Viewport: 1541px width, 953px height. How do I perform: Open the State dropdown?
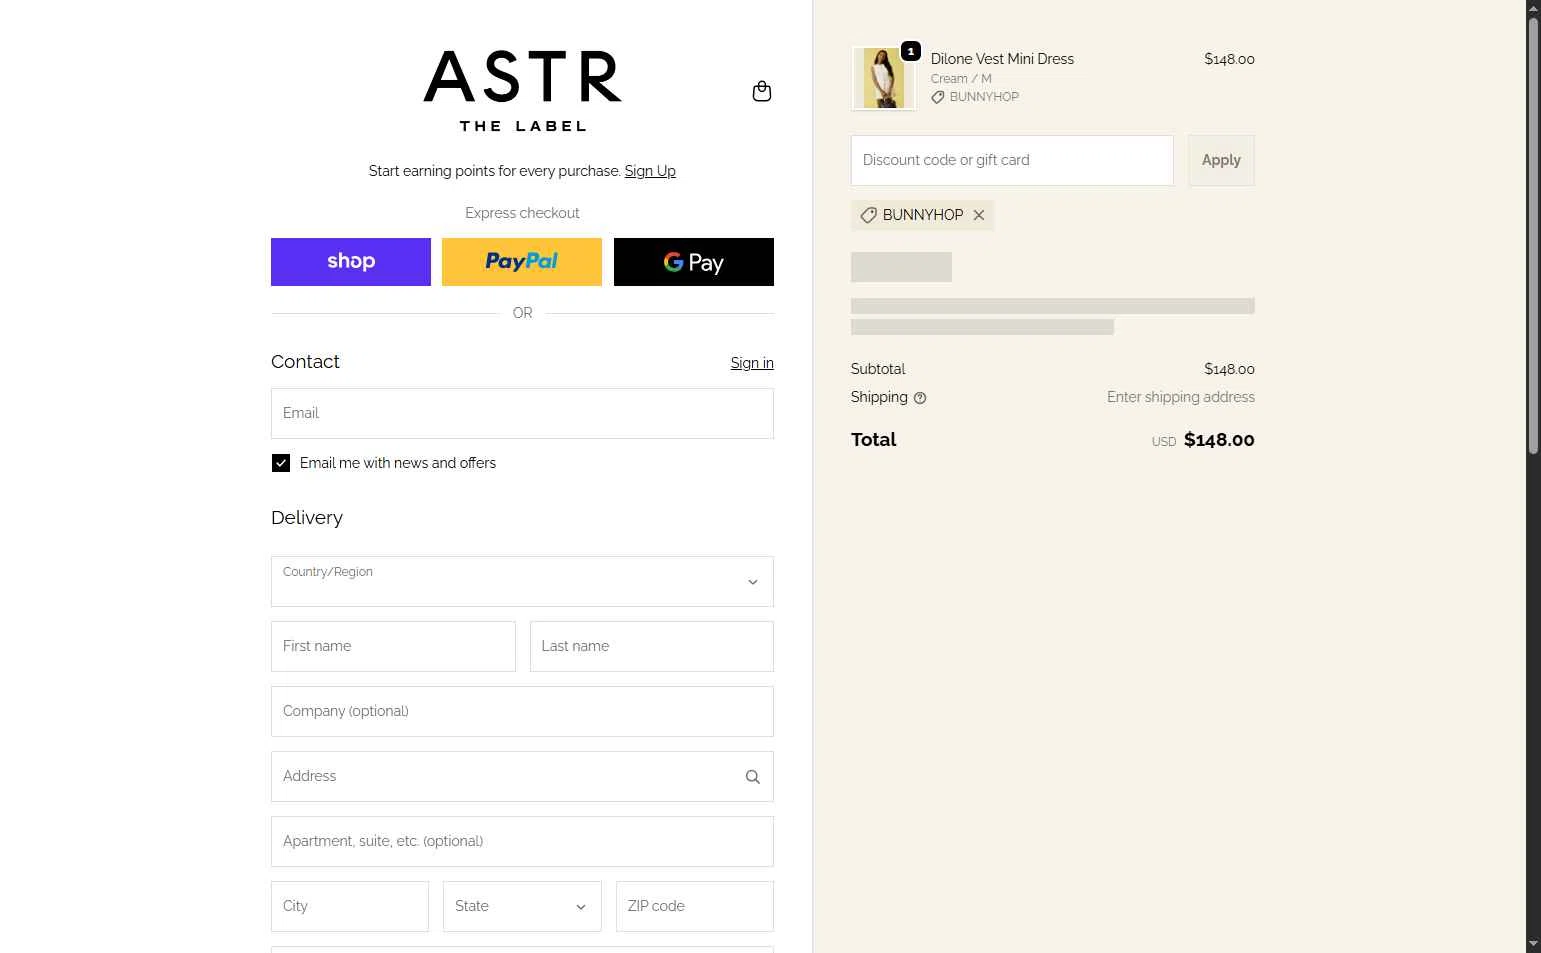(522, 906)
